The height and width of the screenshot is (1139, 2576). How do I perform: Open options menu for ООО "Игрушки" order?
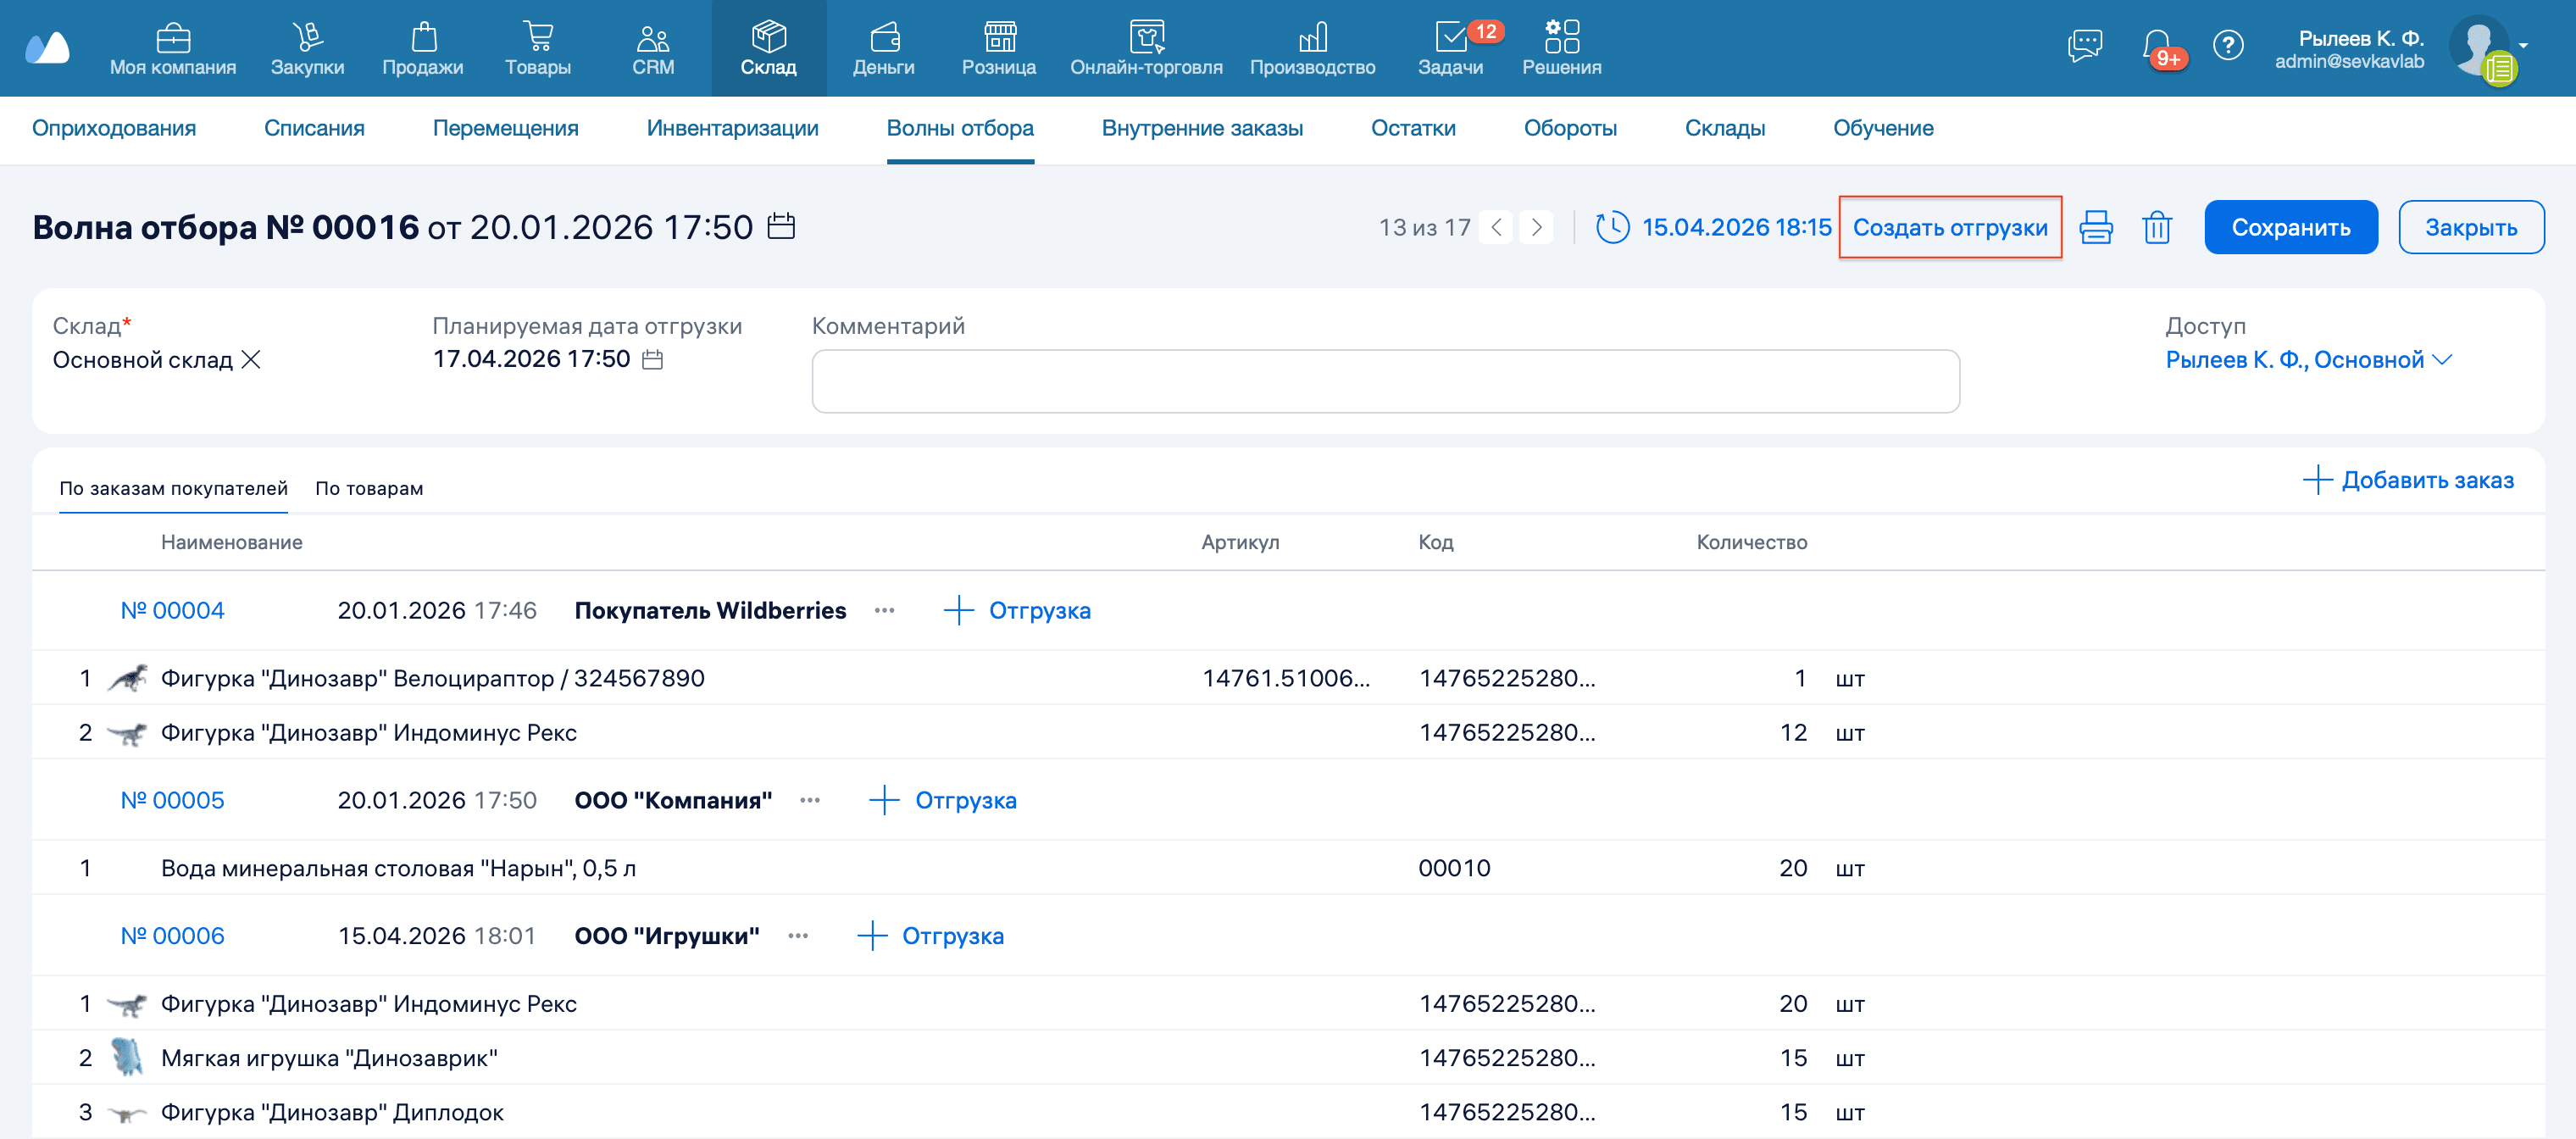coord(798,936)
